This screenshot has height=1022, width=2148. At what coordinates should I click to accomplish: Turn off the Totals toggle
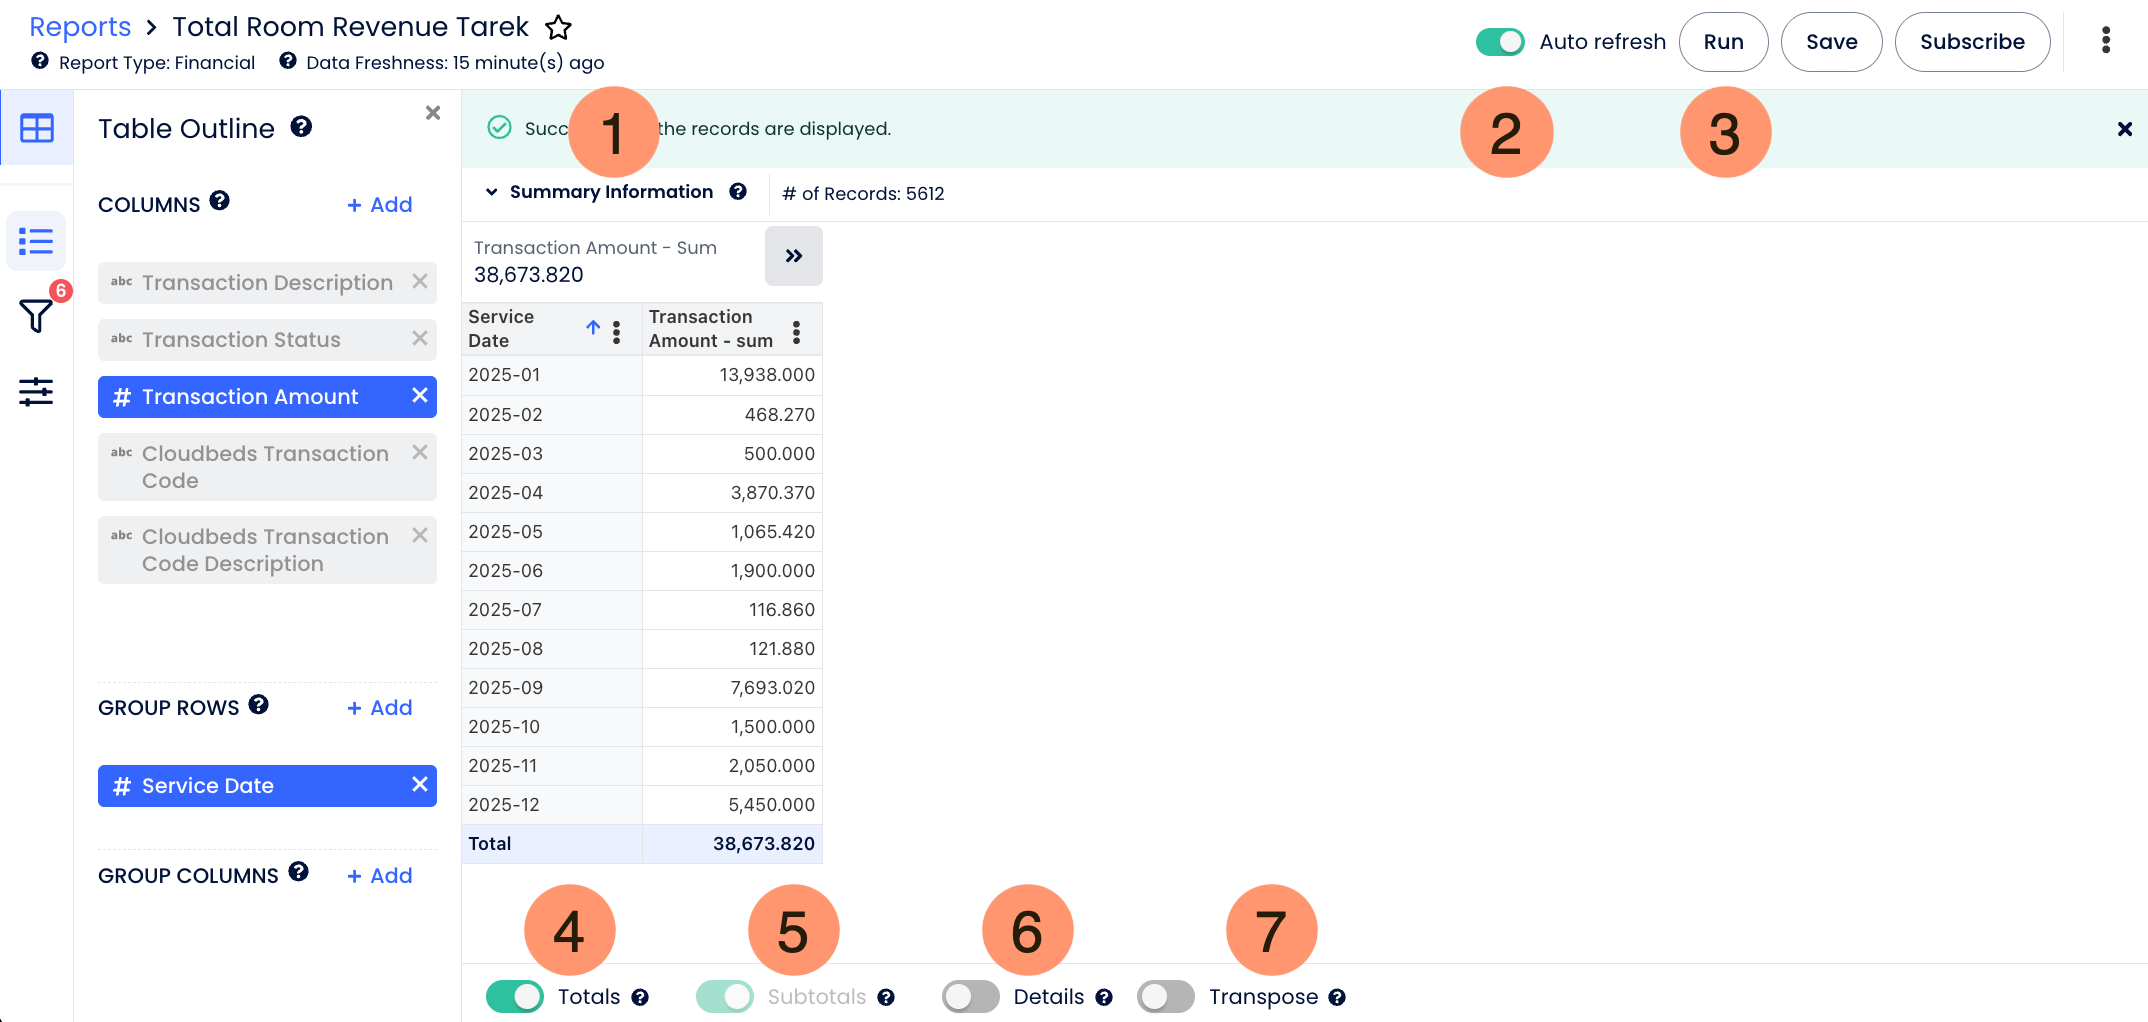[x=514, y=996]
